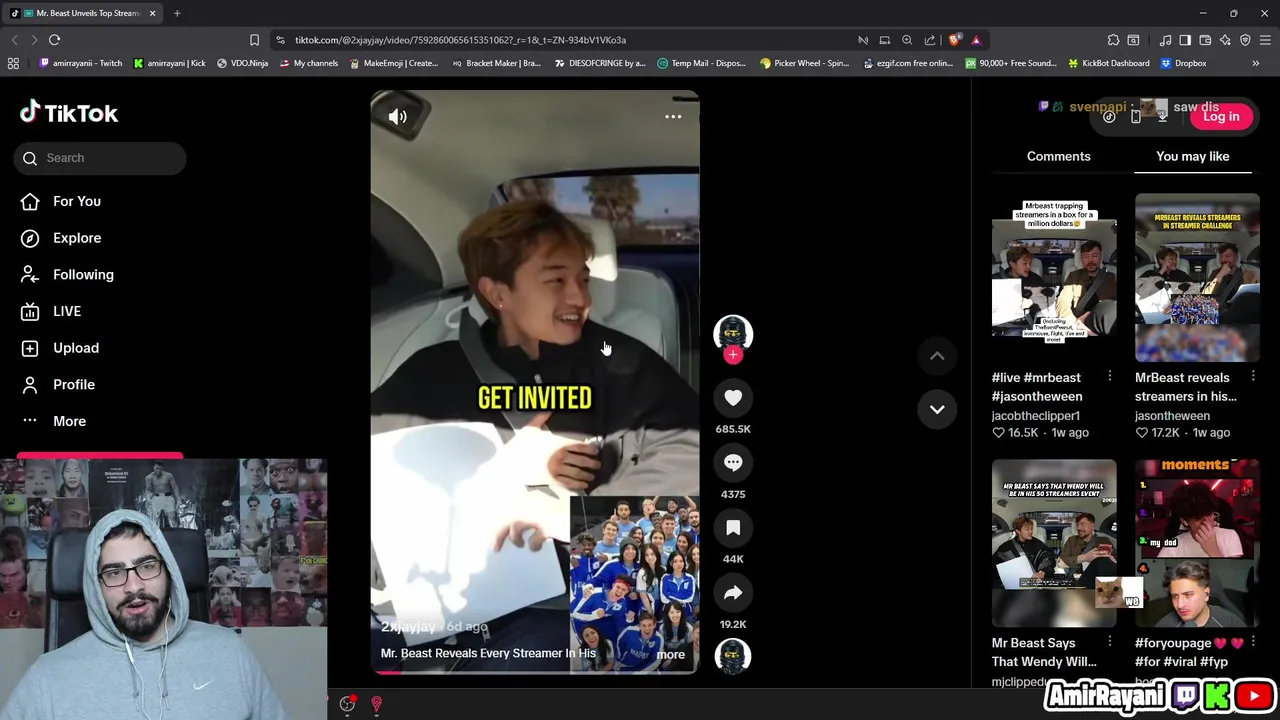Open the spinning sound disc under the share count
Screen dimensions: 1280x720
click(x=733, y=656)
